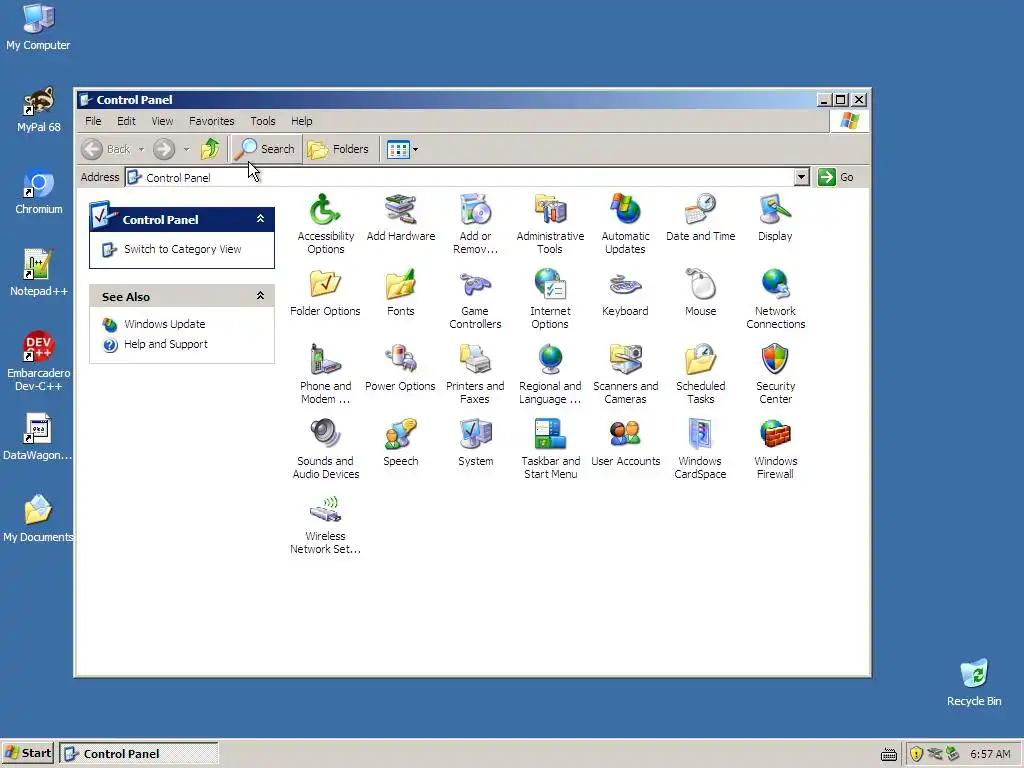The height and width of the screenshot is (768, 1024).
Task: Open the Windows Update link
Action: point(165,324)
